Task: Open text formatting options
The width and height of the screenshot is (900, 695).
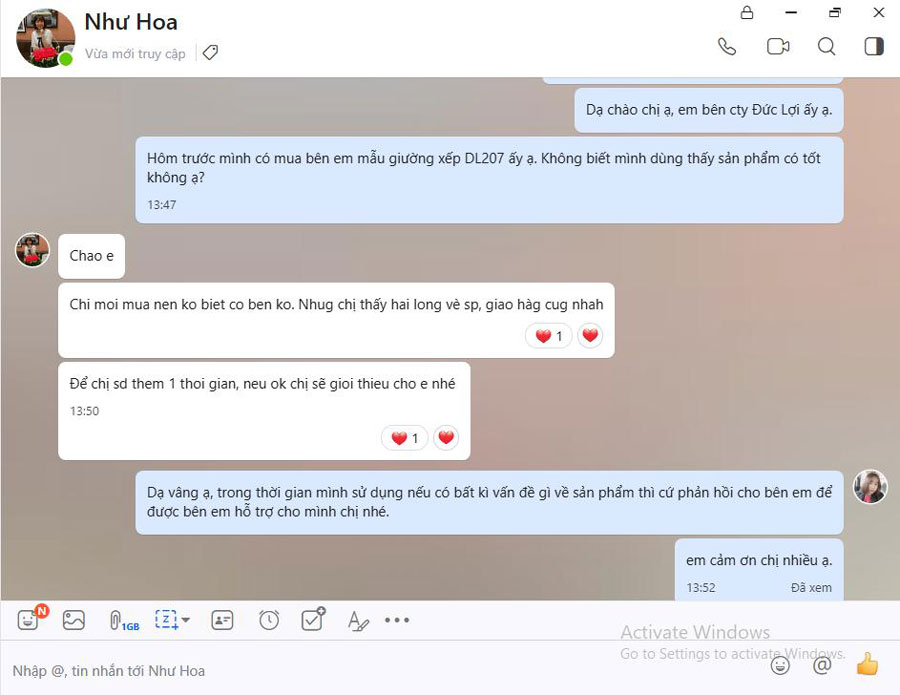Action: click(x=358, y=621)
